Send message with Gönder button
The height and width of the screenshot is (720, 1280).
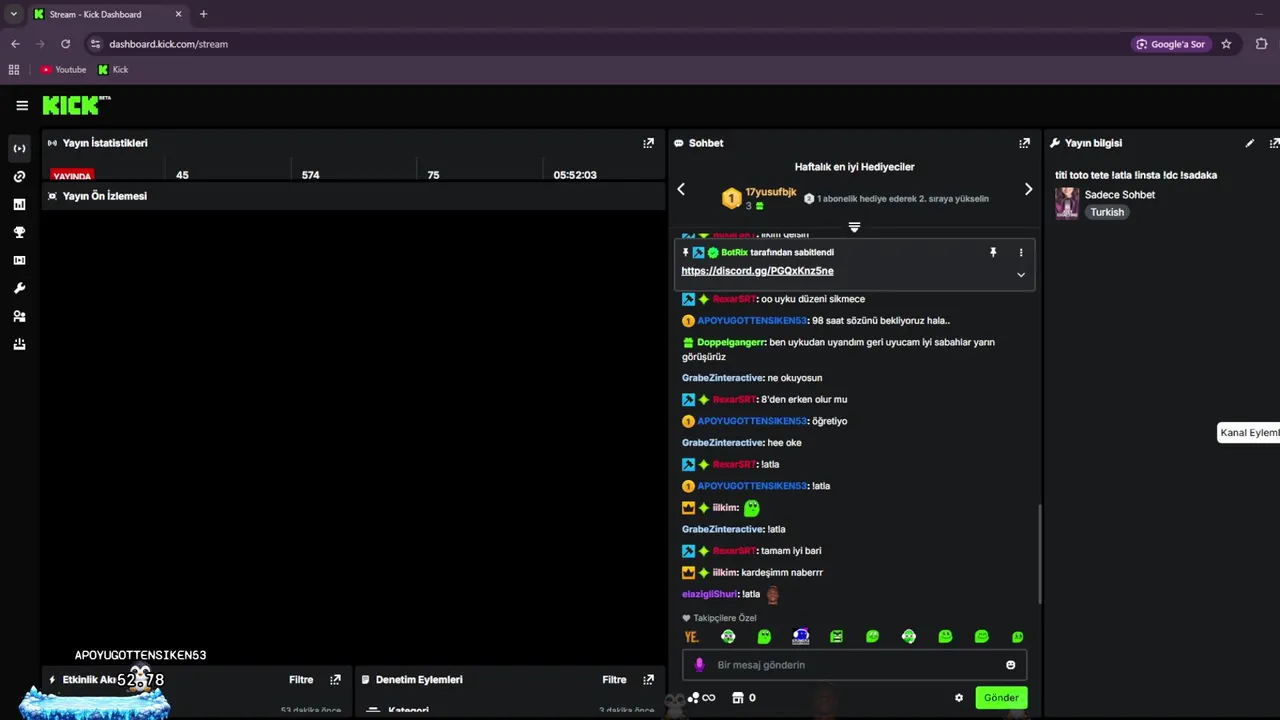click(1001, 698)
